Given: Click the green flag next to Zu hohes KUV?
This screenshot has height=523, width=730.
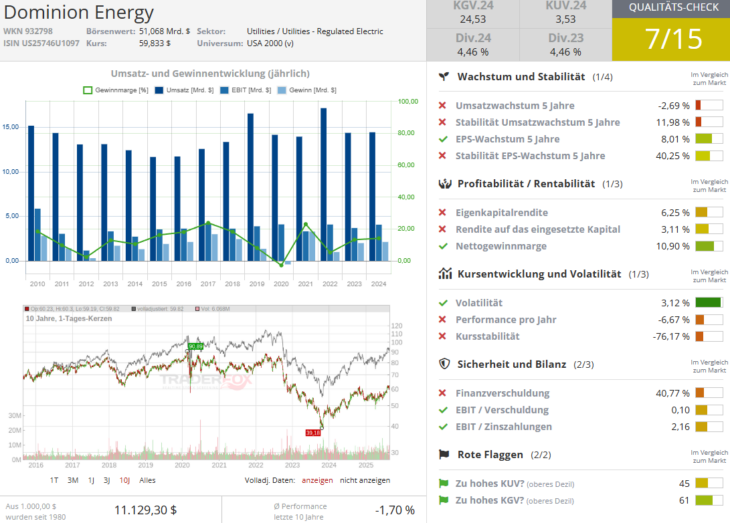Looking at the screenshot, I should [443, 484].
